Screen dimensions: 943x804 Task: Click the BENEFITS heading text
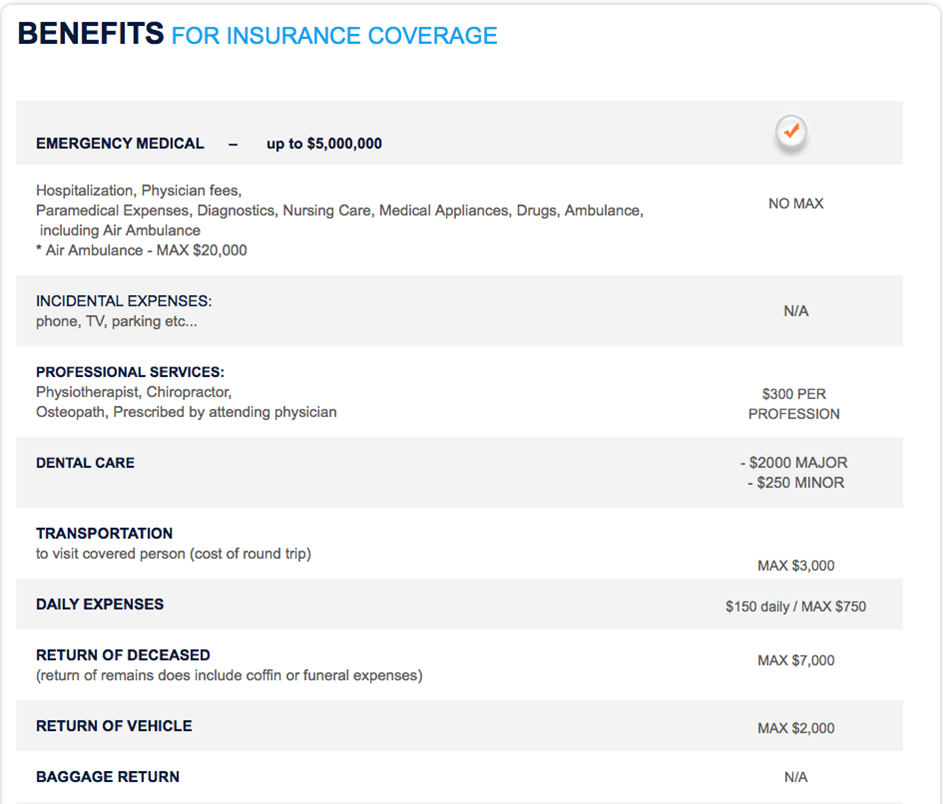tap(90, 34)
